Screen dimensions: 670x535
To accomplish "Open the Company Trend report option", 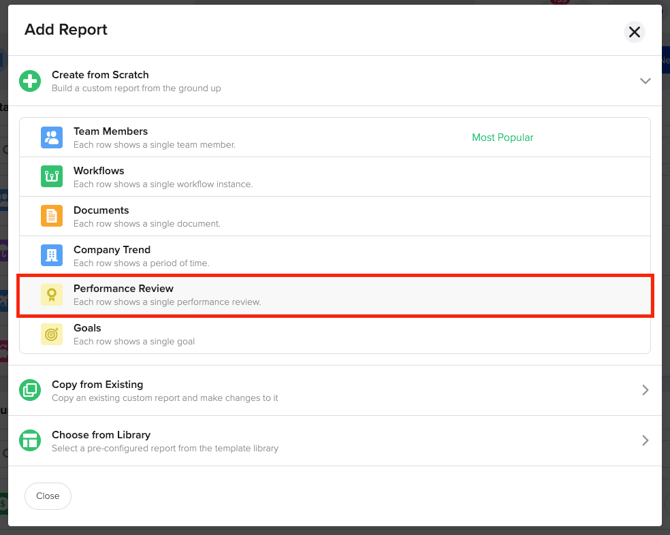I will coord(111,250).
